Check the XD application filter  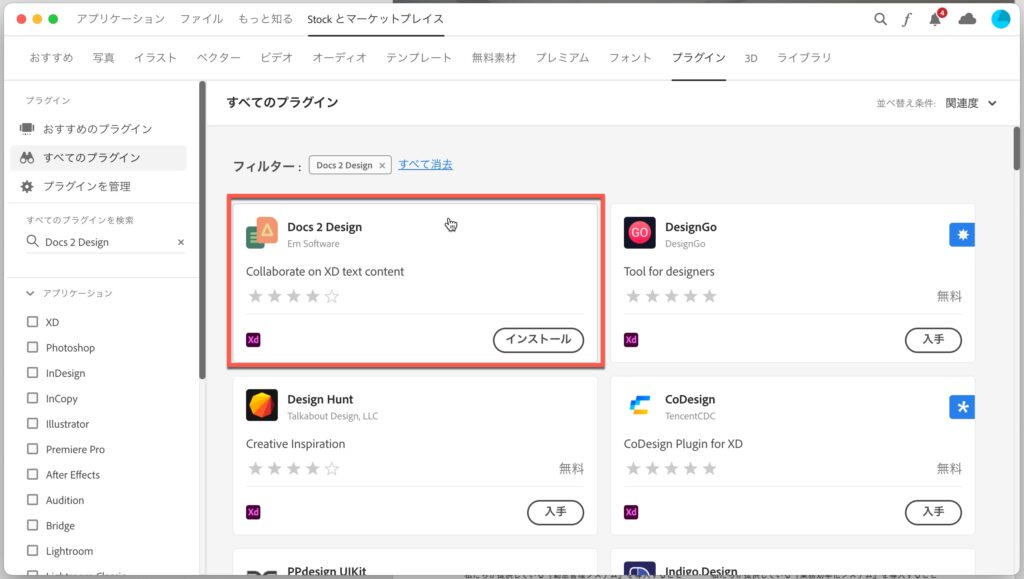33,321
